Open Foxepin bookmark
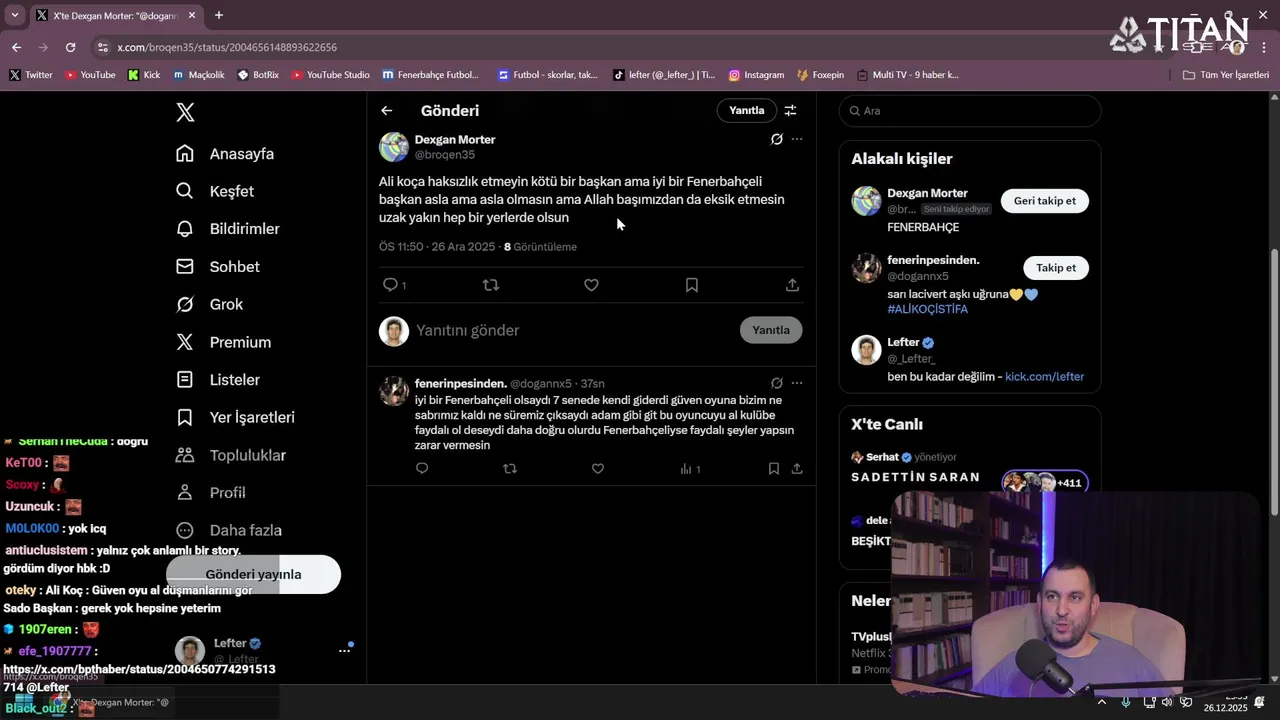 pyautogui.click(x=821, y=75)
